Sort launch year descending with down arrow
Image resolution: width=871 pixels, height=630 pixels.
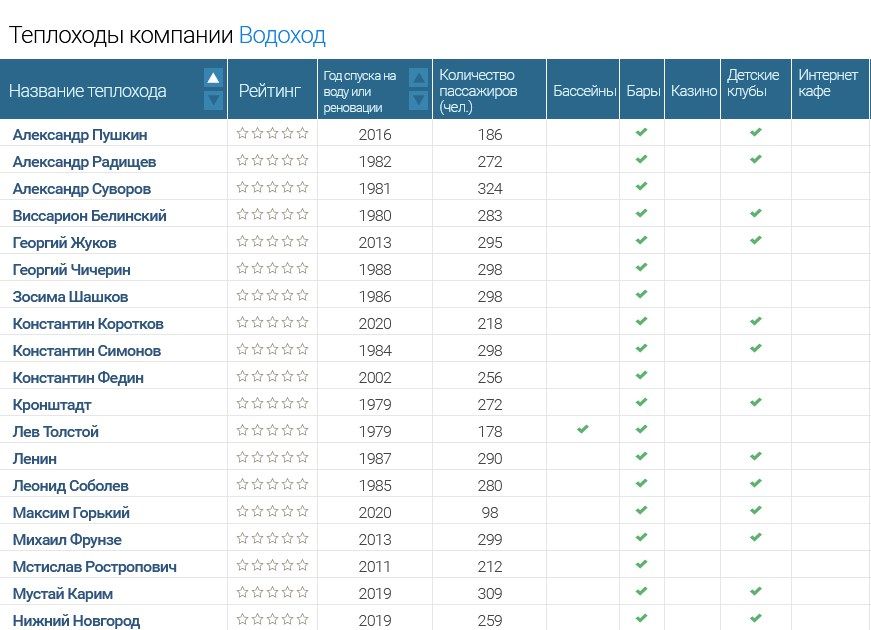click(x=419, y=100)
